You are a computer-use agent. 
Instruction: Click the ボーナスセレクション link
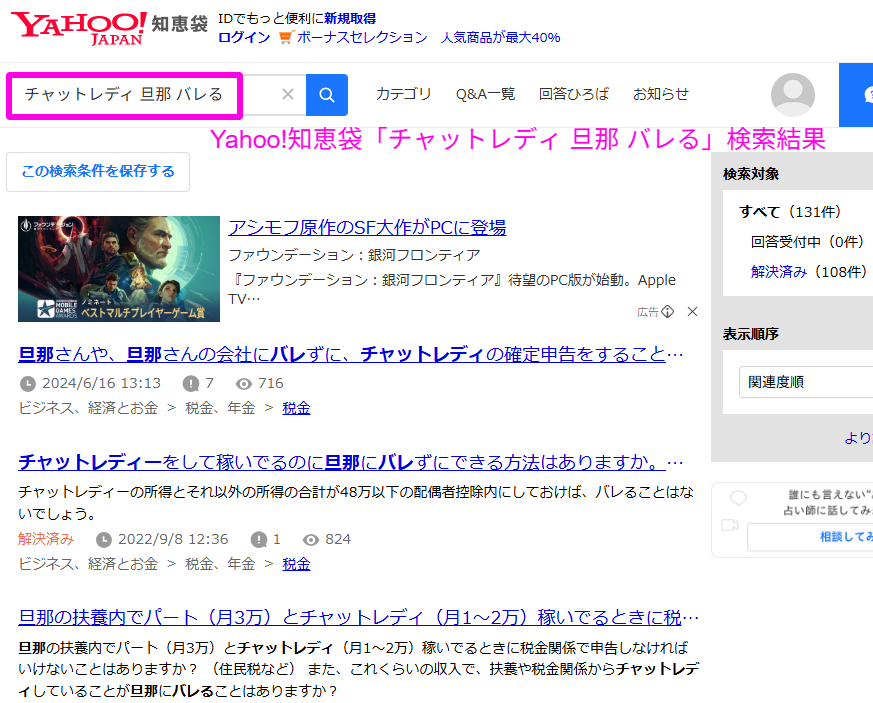click(x=362, y=37)
